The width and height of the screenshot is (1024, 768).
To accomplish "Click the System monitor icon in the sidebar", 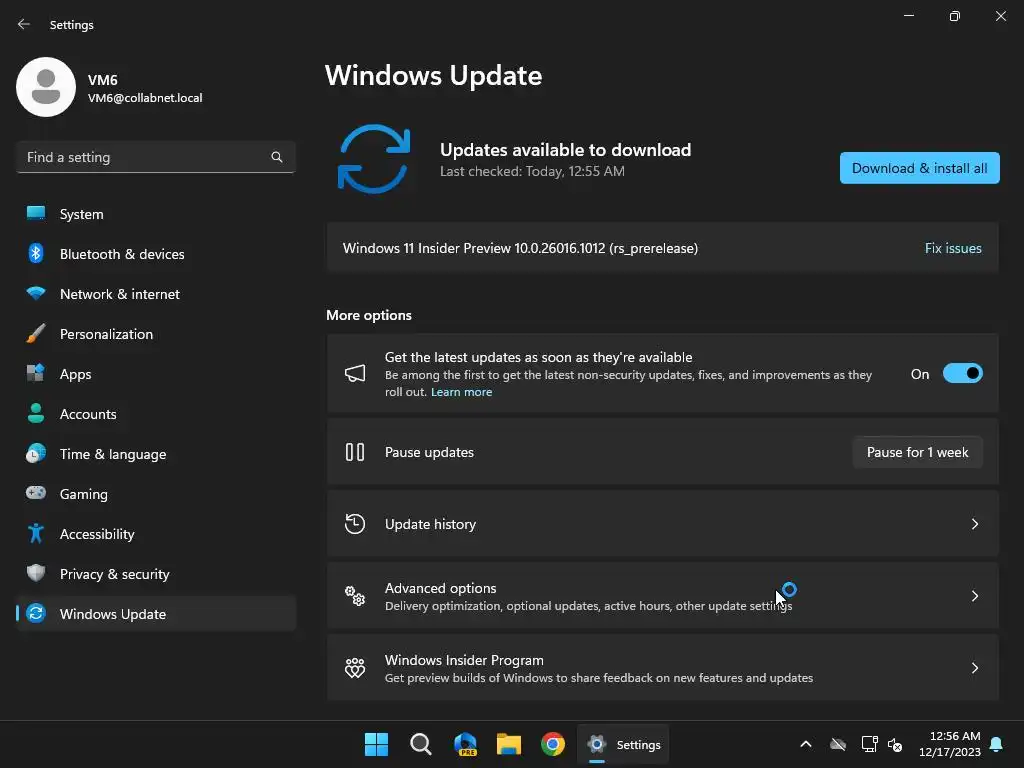I will point(36,214).
